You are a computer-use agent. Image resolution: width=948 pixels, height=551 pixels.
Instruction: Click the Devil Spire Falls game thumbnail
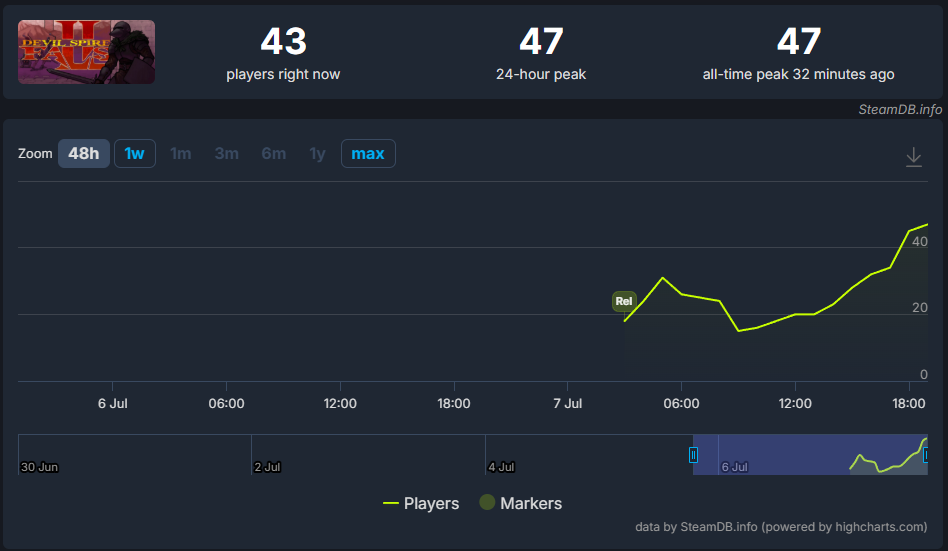[86, 52]
